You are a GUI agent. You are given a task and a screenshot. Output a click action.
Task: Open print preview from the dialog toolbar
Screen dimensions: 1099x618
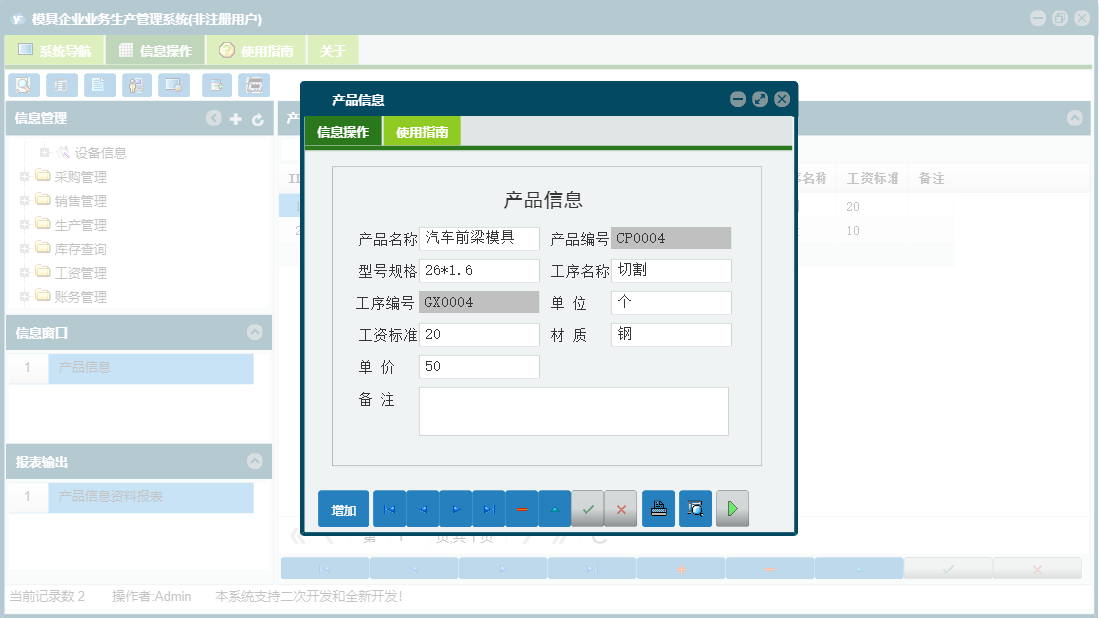click(x=695, y=508)
